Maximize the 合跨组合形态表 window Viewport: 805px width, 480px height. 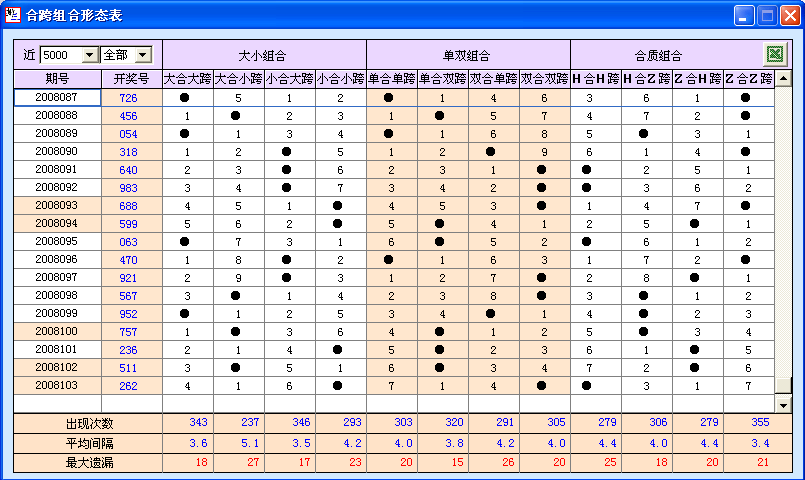click(x=767, y=15)
